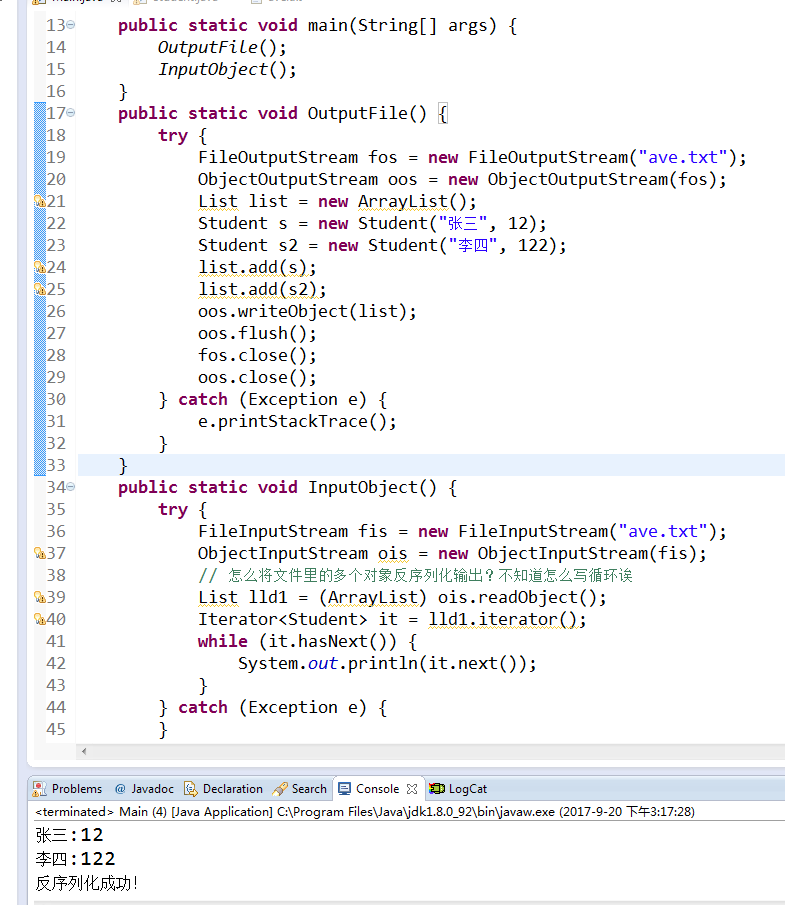Viewport: 785px width, 905px height.
Task: Click the '反序列化成功!' console output line
Action: pyautogui.click(x=87, y=884)
